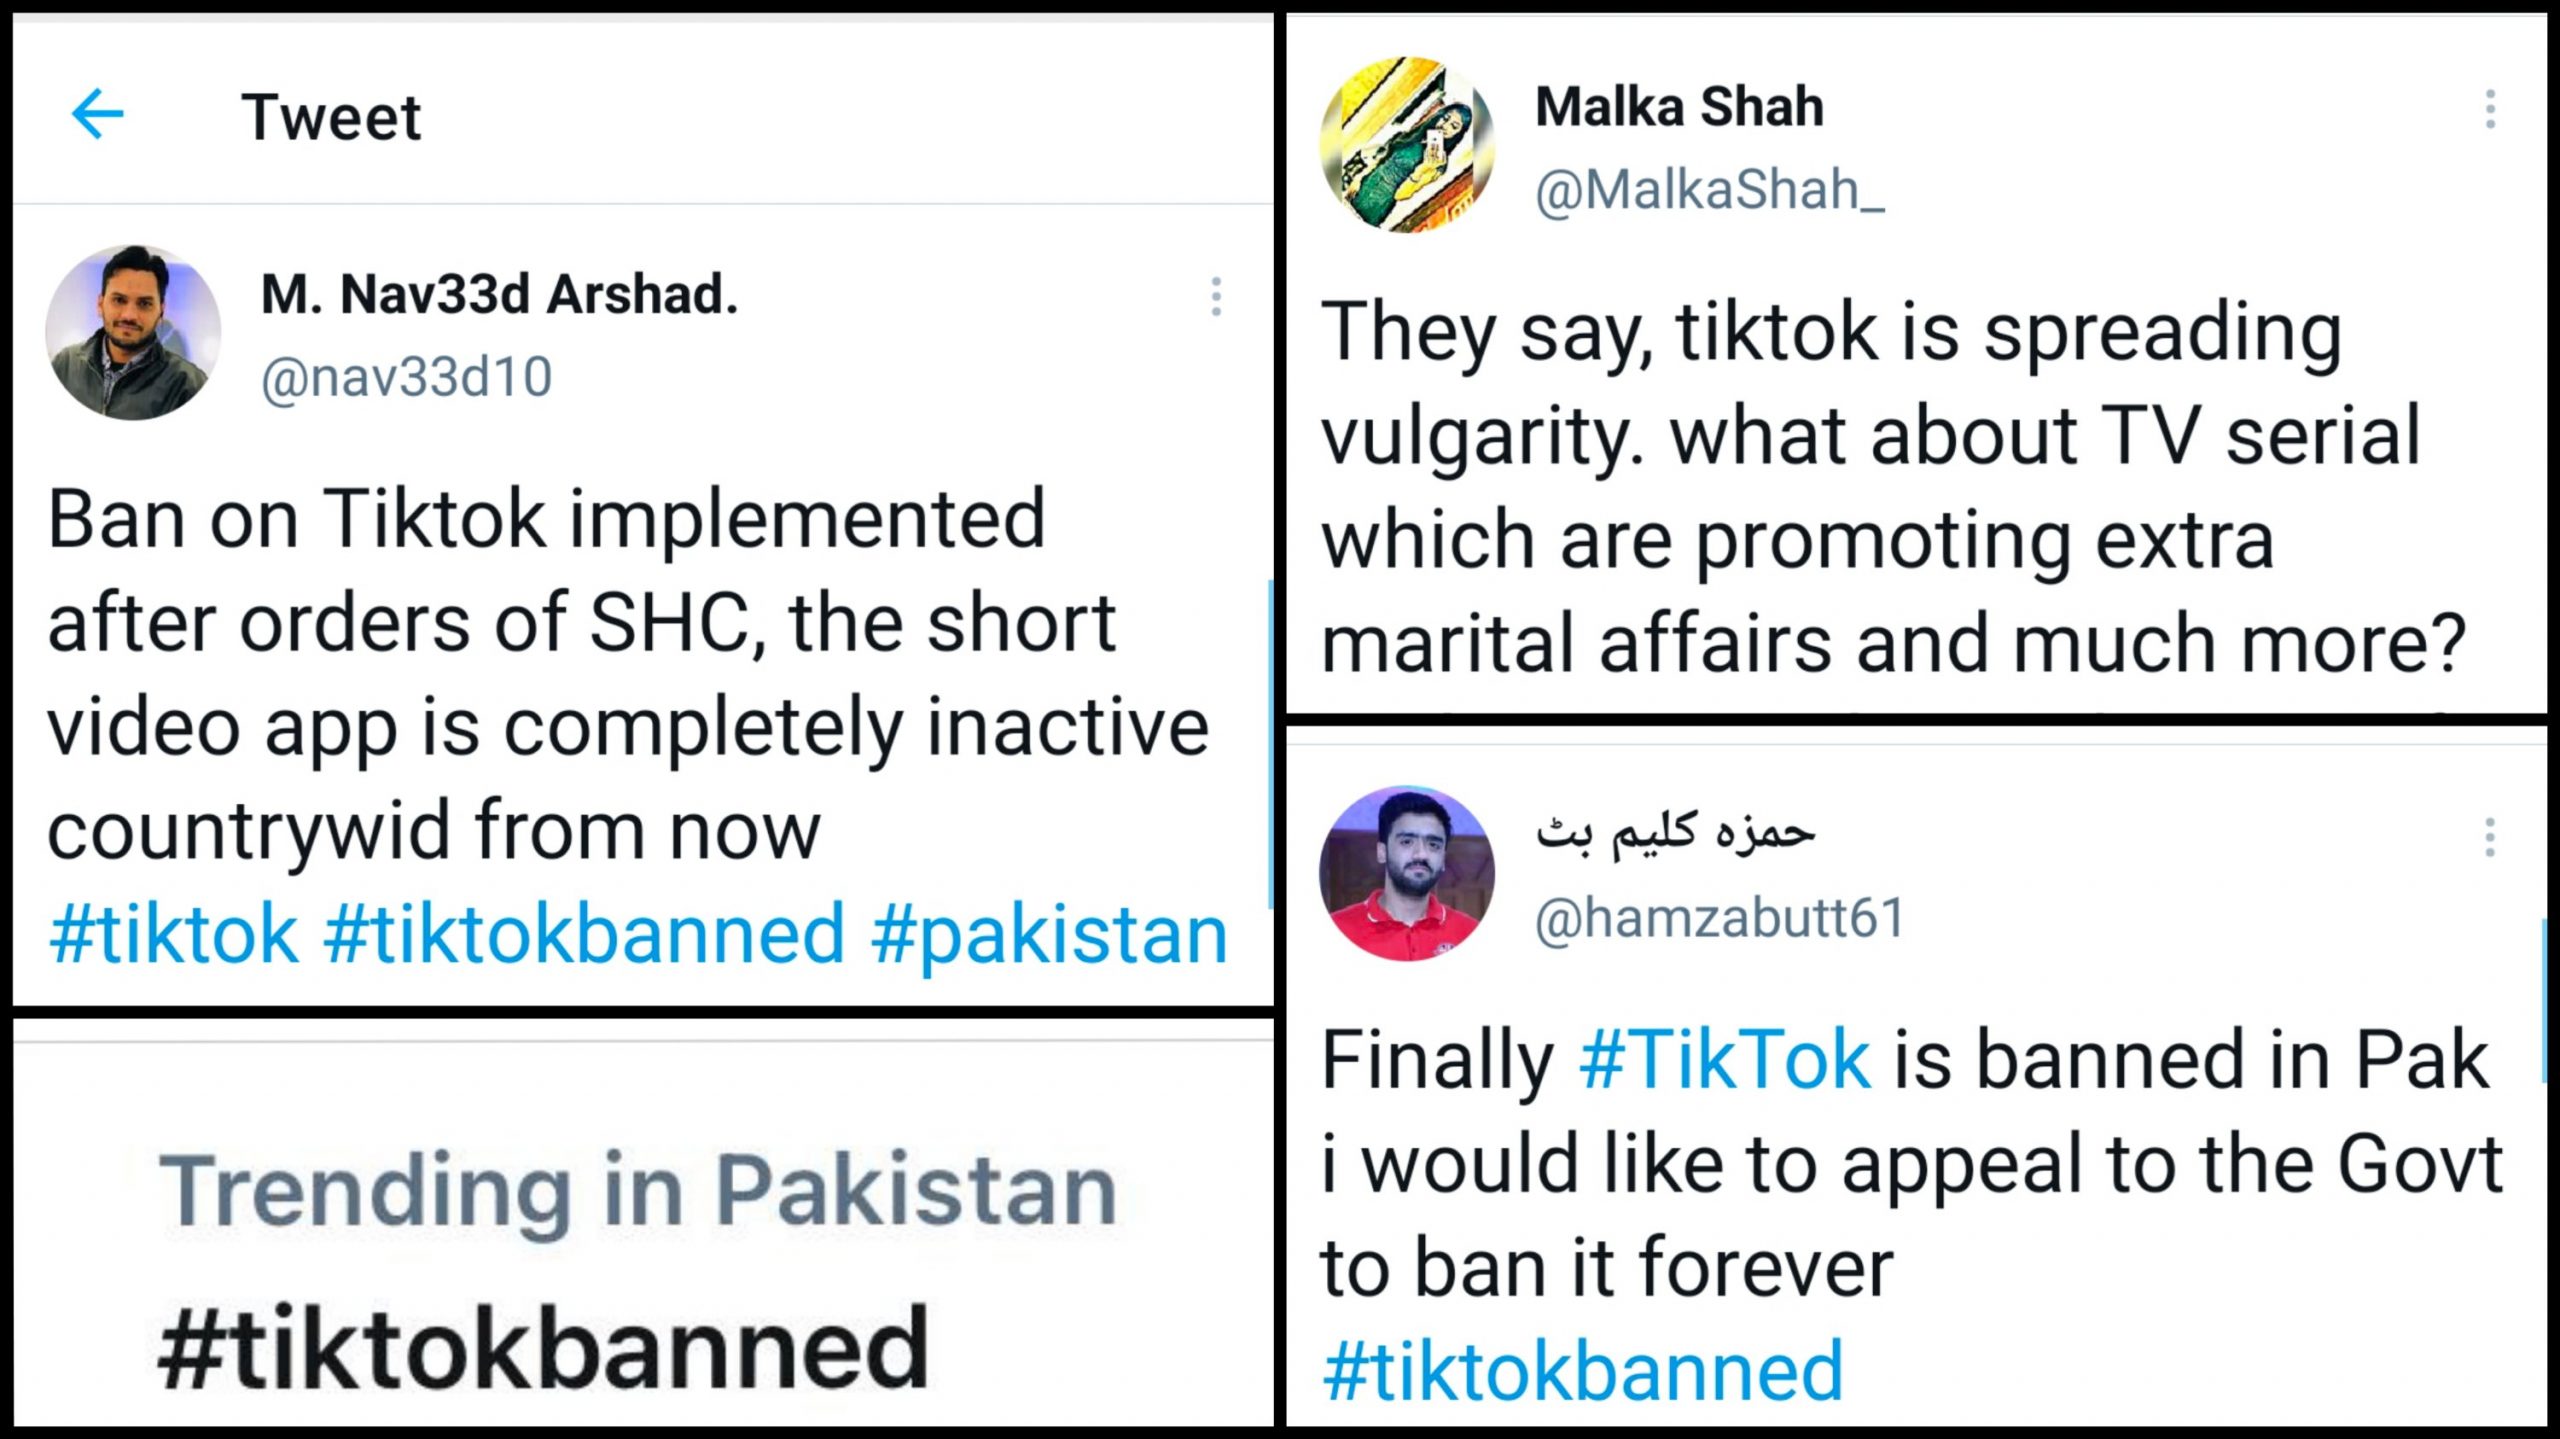Image resolution: width=2560 pixels, height=1439 pixels.
Task: Select the trending #tiktokbanned topic
Action: click(x=543, y=1348)
